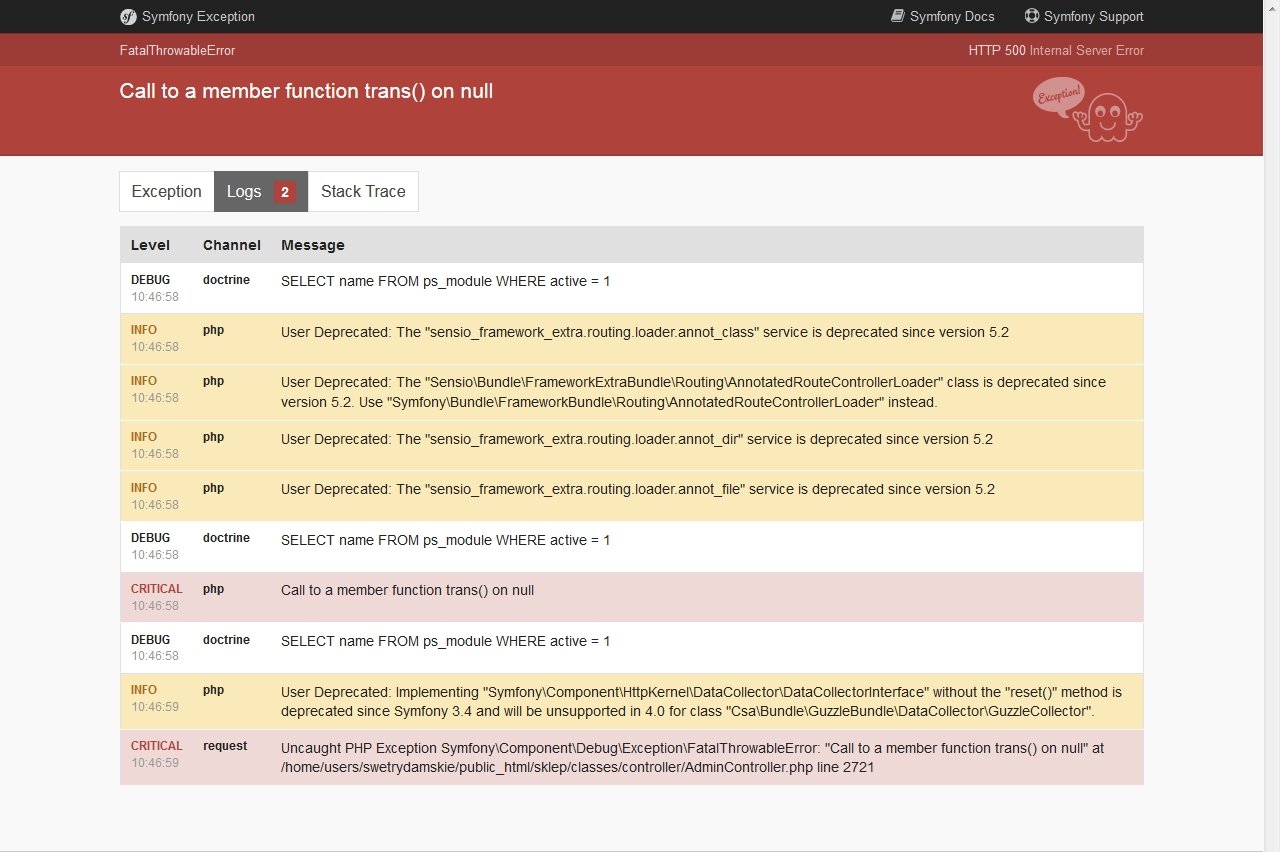The image size is (1280, 852).
Task: Click the php channel cell in CRITICAL row
Action: point(213,589)
